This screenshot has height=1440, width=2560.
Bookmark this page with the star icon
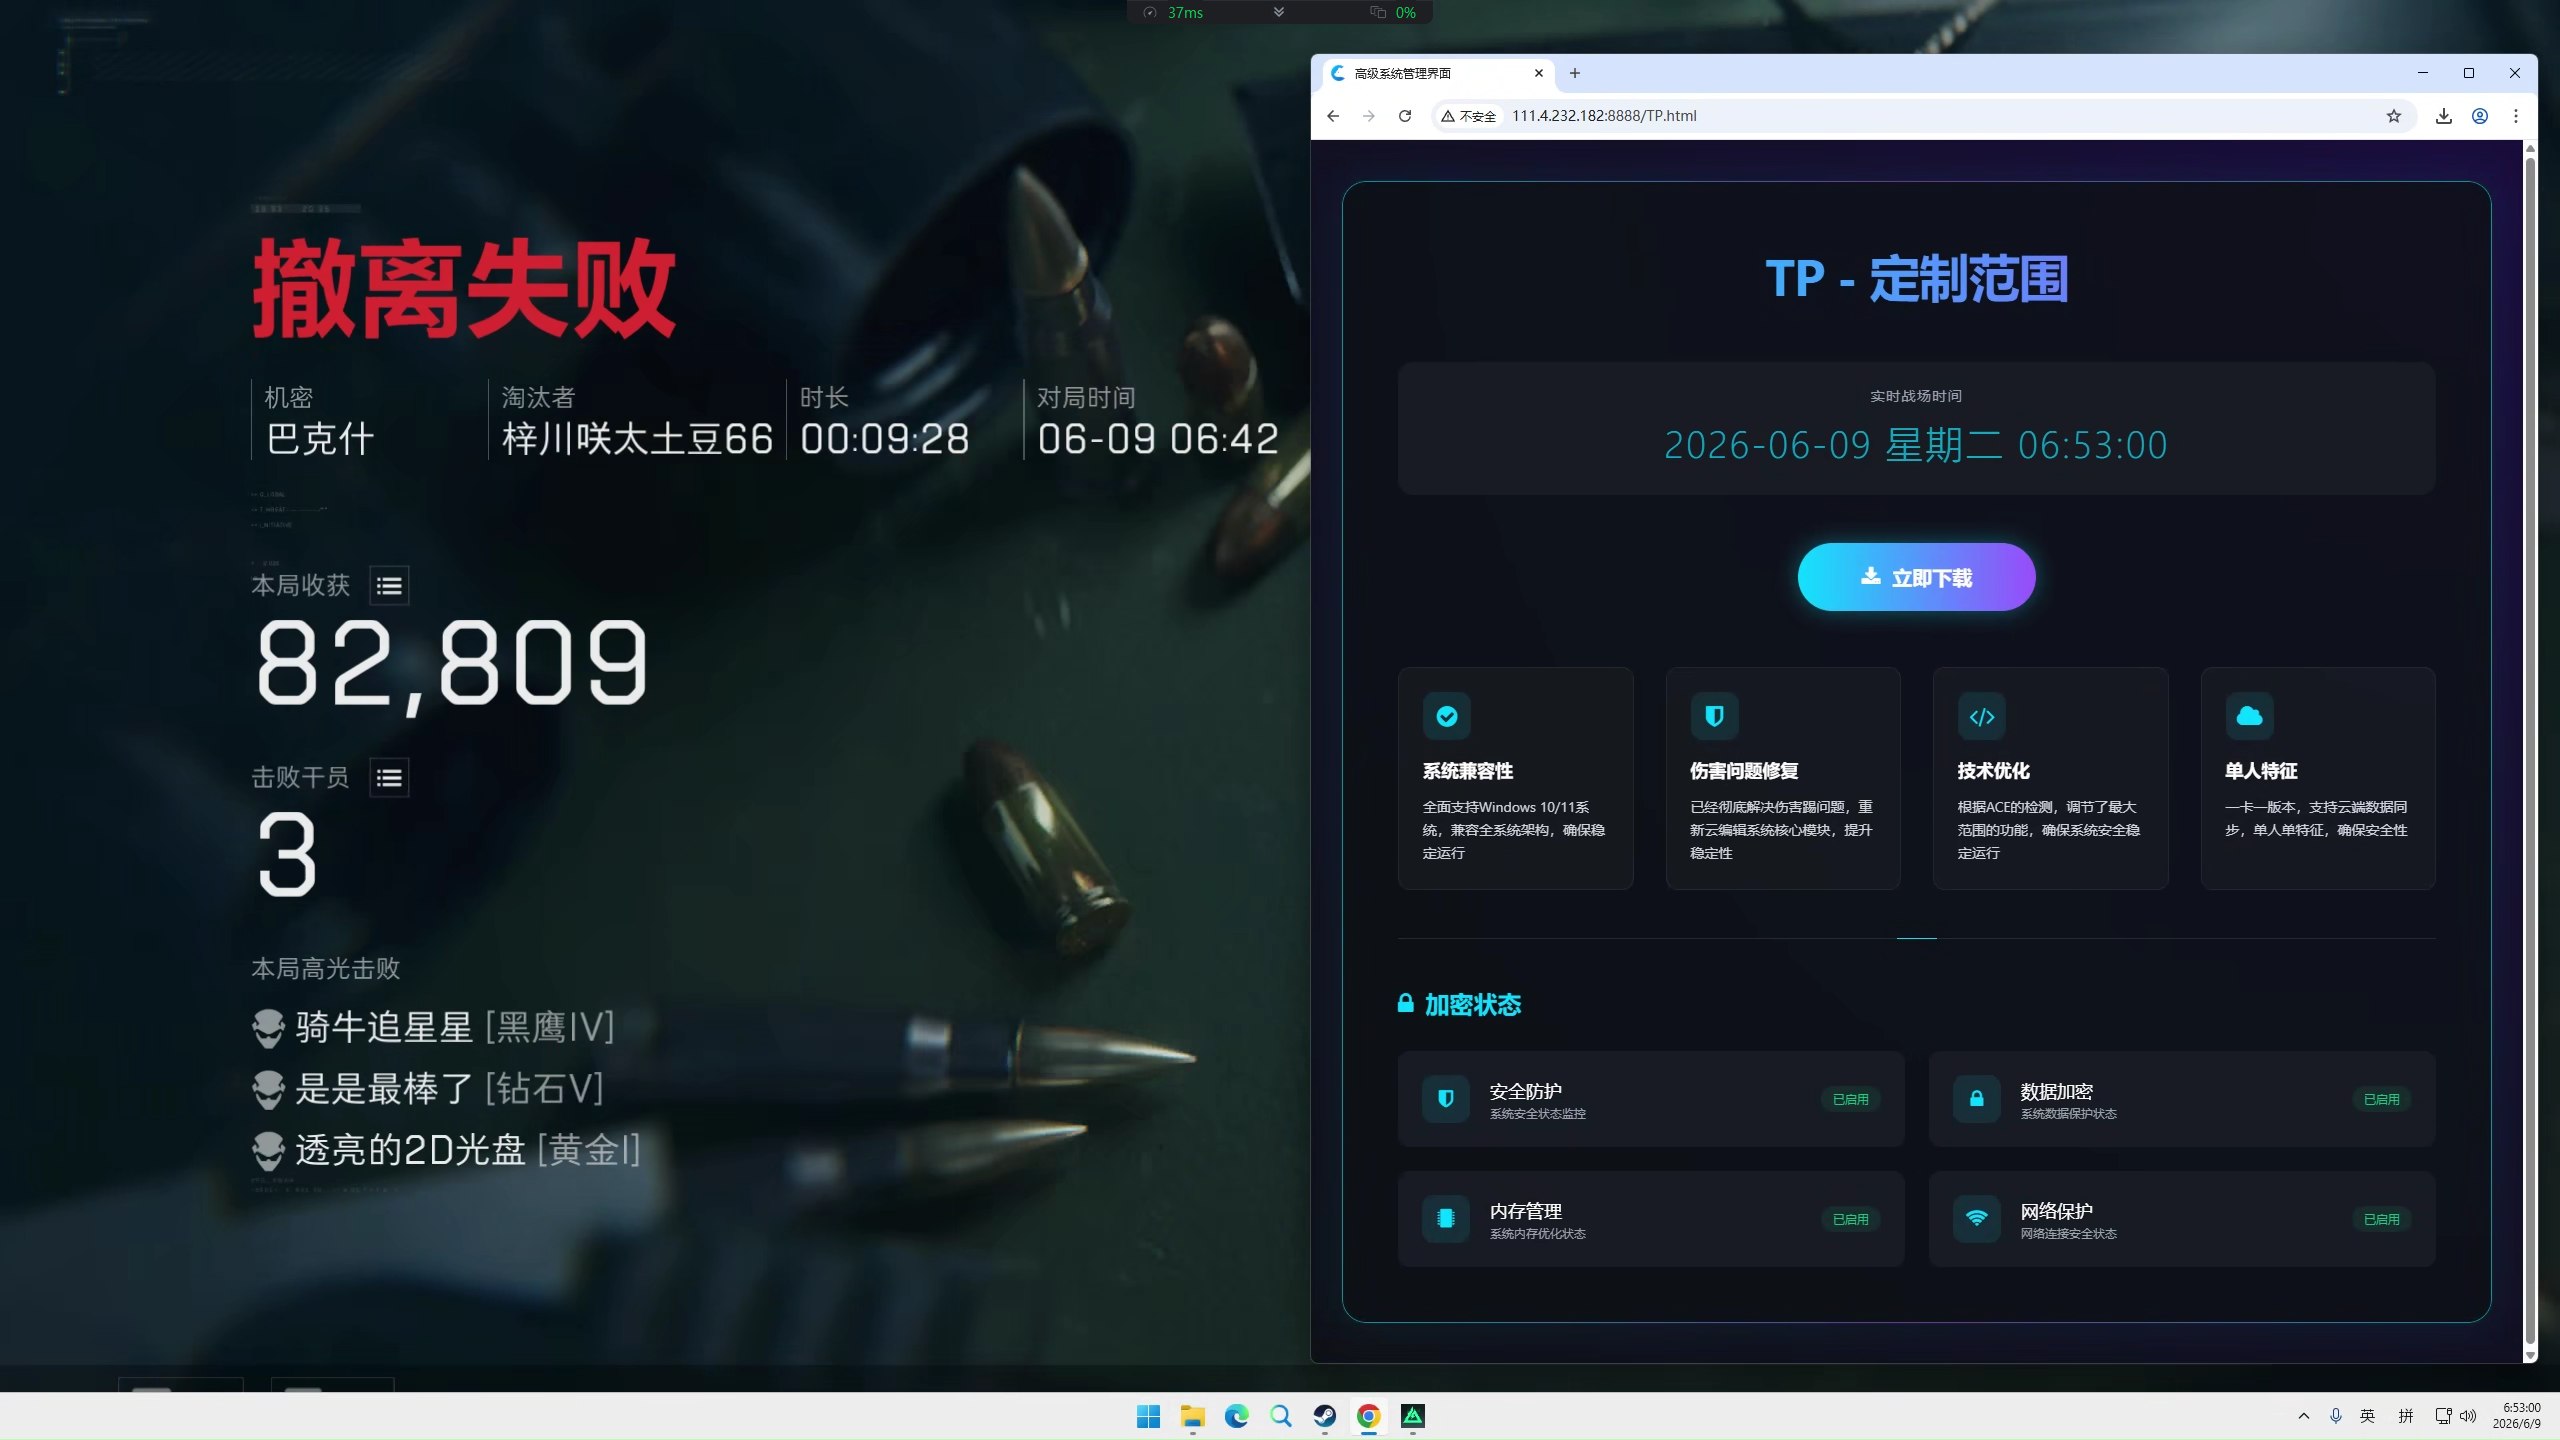click(x=2393, y=116)
